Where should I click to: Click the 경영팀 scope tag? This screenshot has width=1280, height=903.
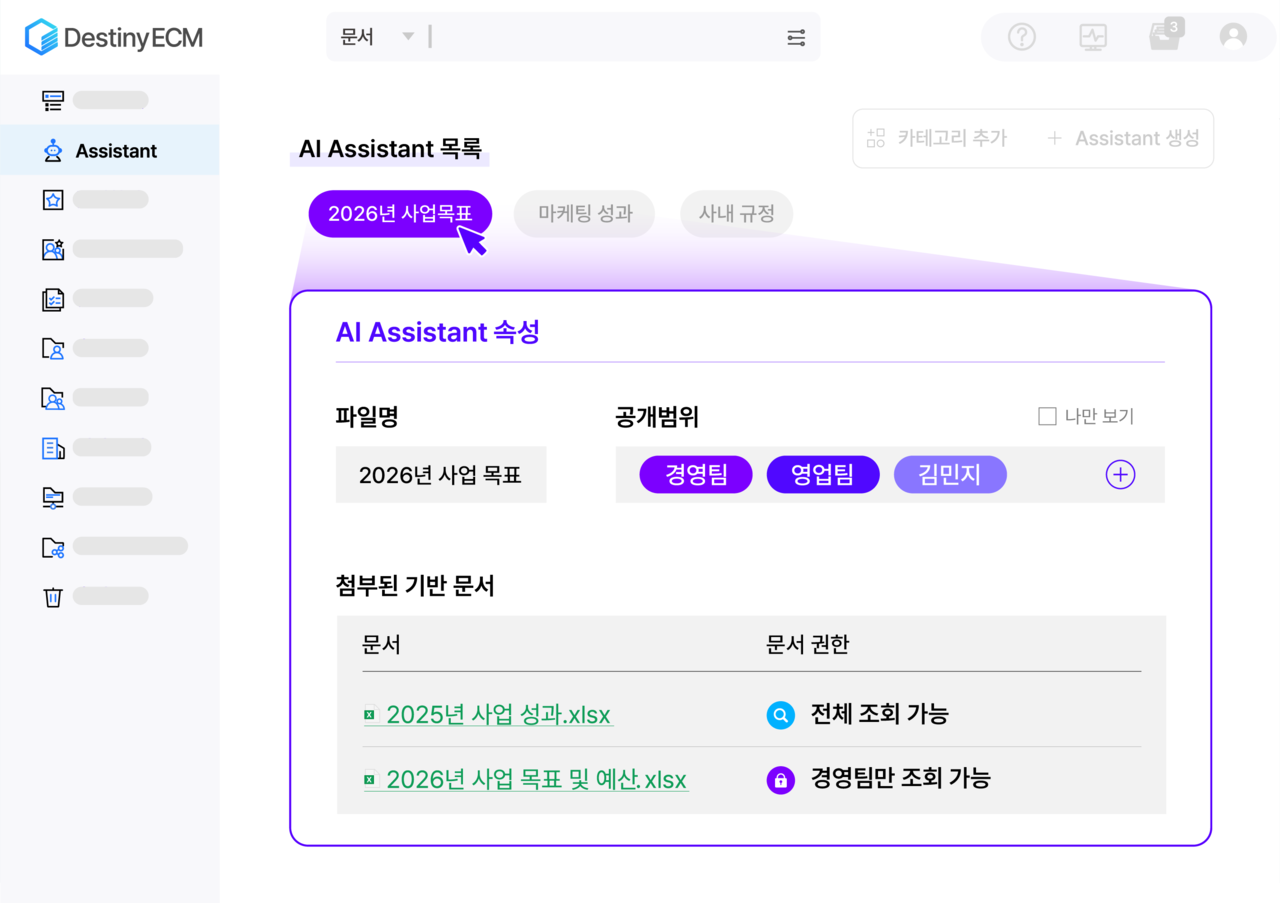[x=696, y=475]
